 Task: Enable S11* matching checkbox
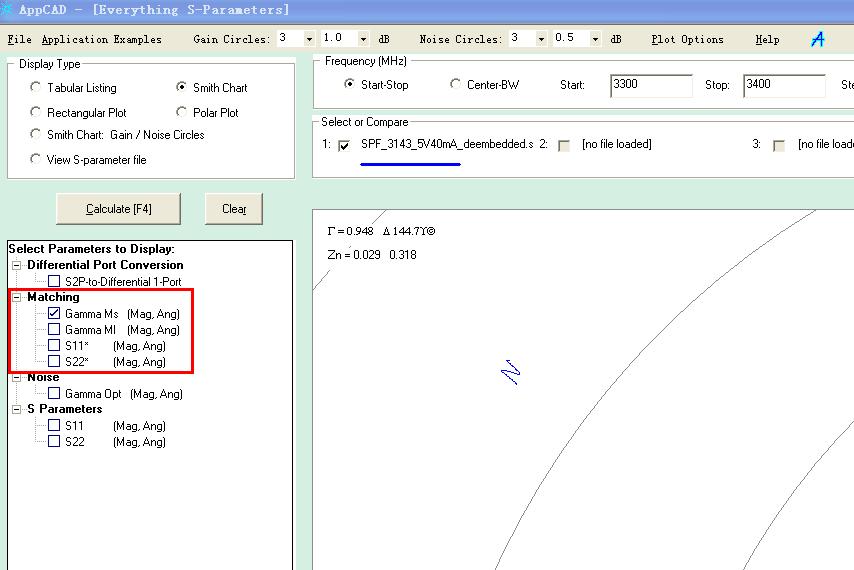(54, 345)
